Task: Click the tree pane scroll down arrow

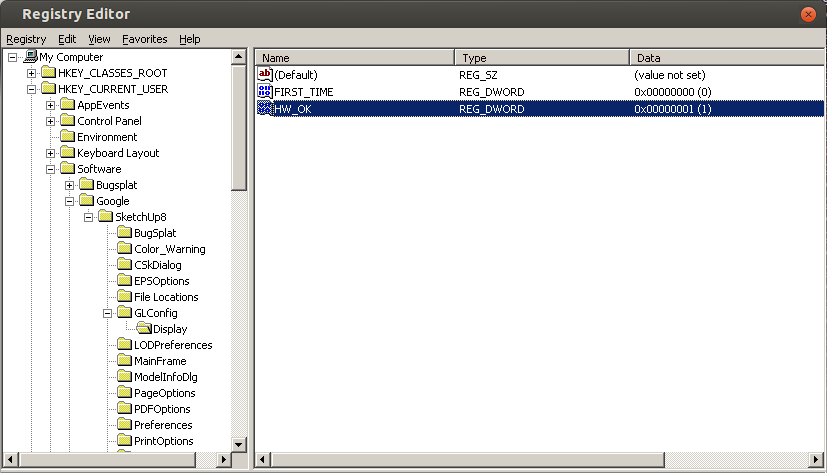Action: click(x=239, y=444)
